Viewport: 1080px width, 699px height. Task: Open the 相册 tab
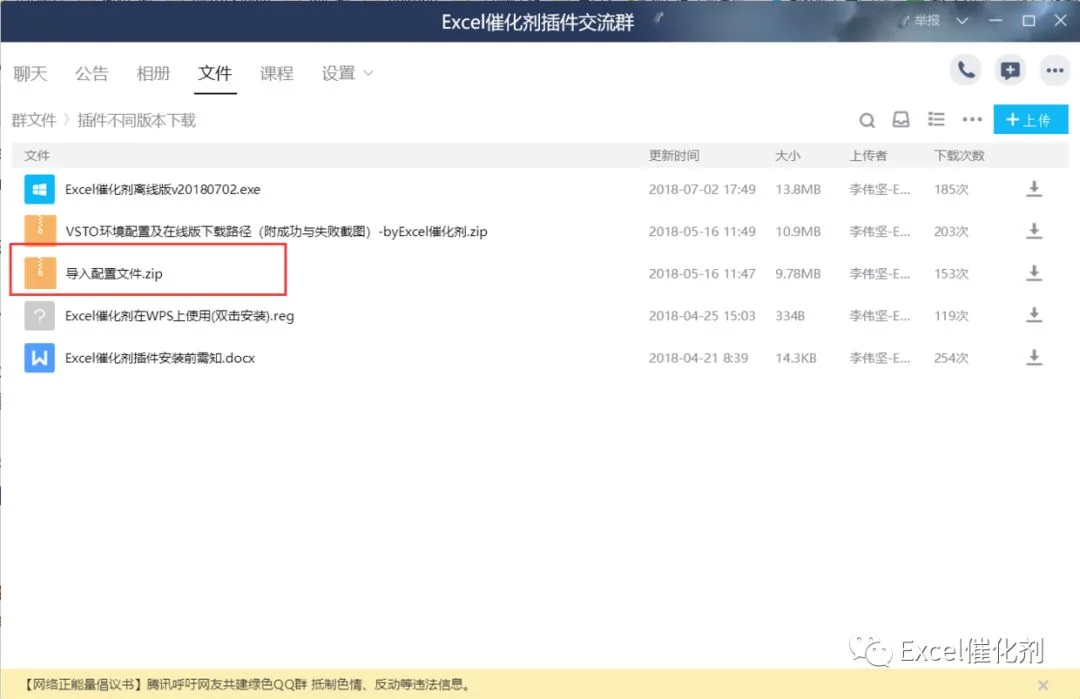coord(153,73)
